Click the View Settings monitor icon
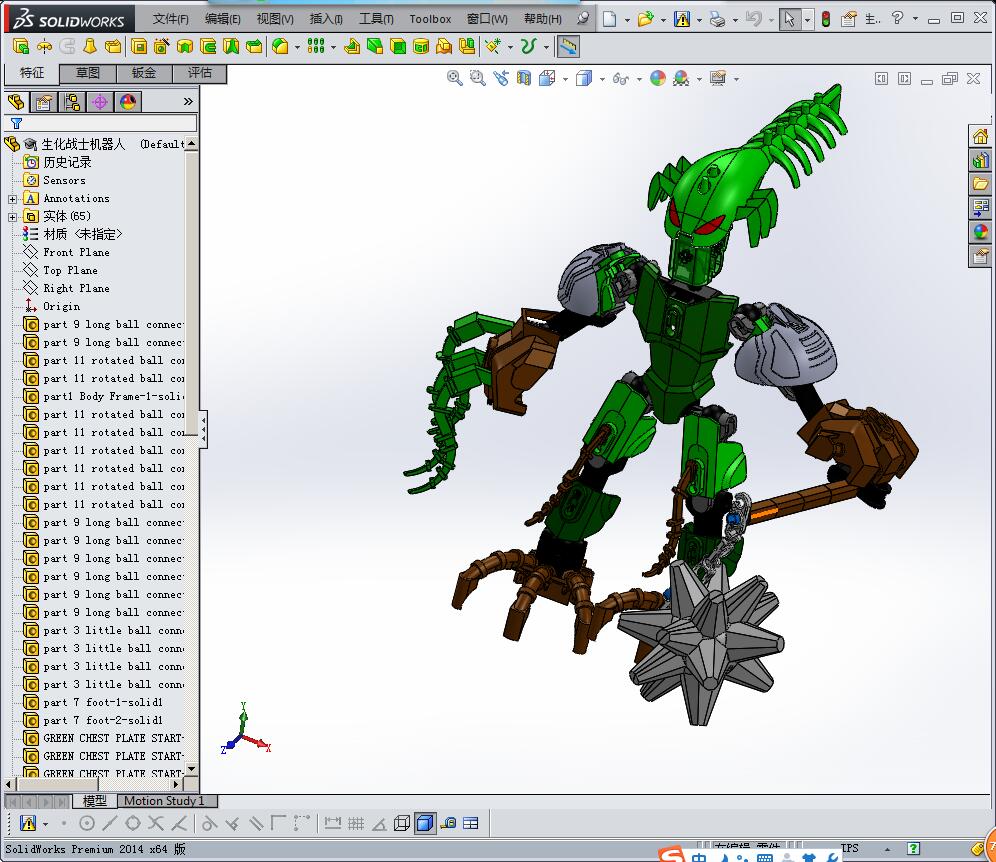 718,79
